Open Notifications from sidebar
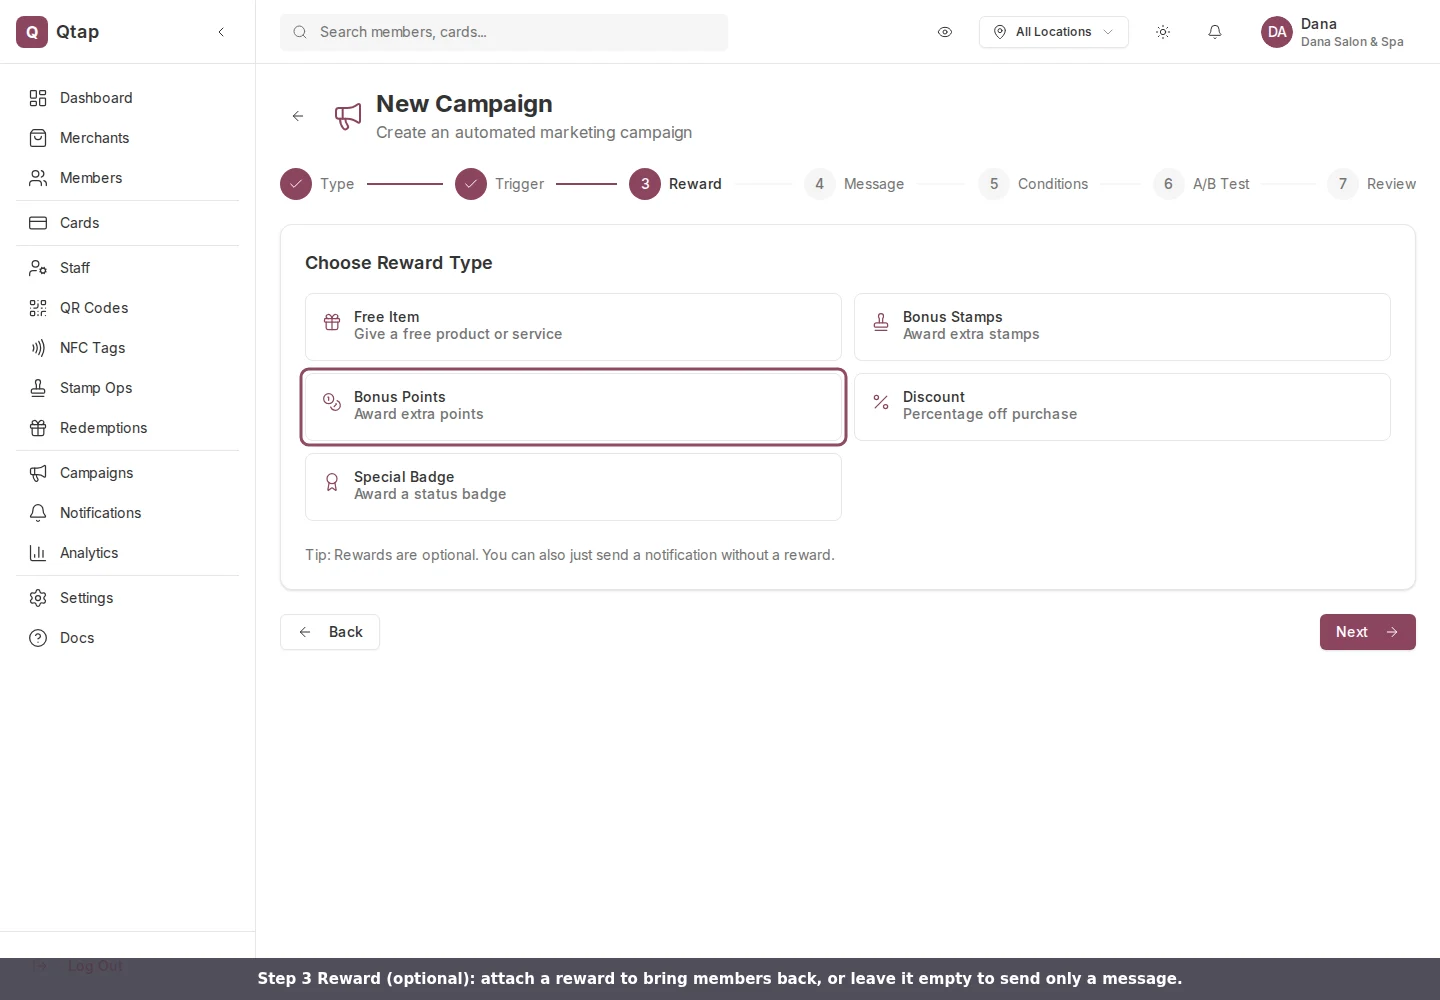The height and width of the screenshot is (1000, 1440). [x=128, y=513]
